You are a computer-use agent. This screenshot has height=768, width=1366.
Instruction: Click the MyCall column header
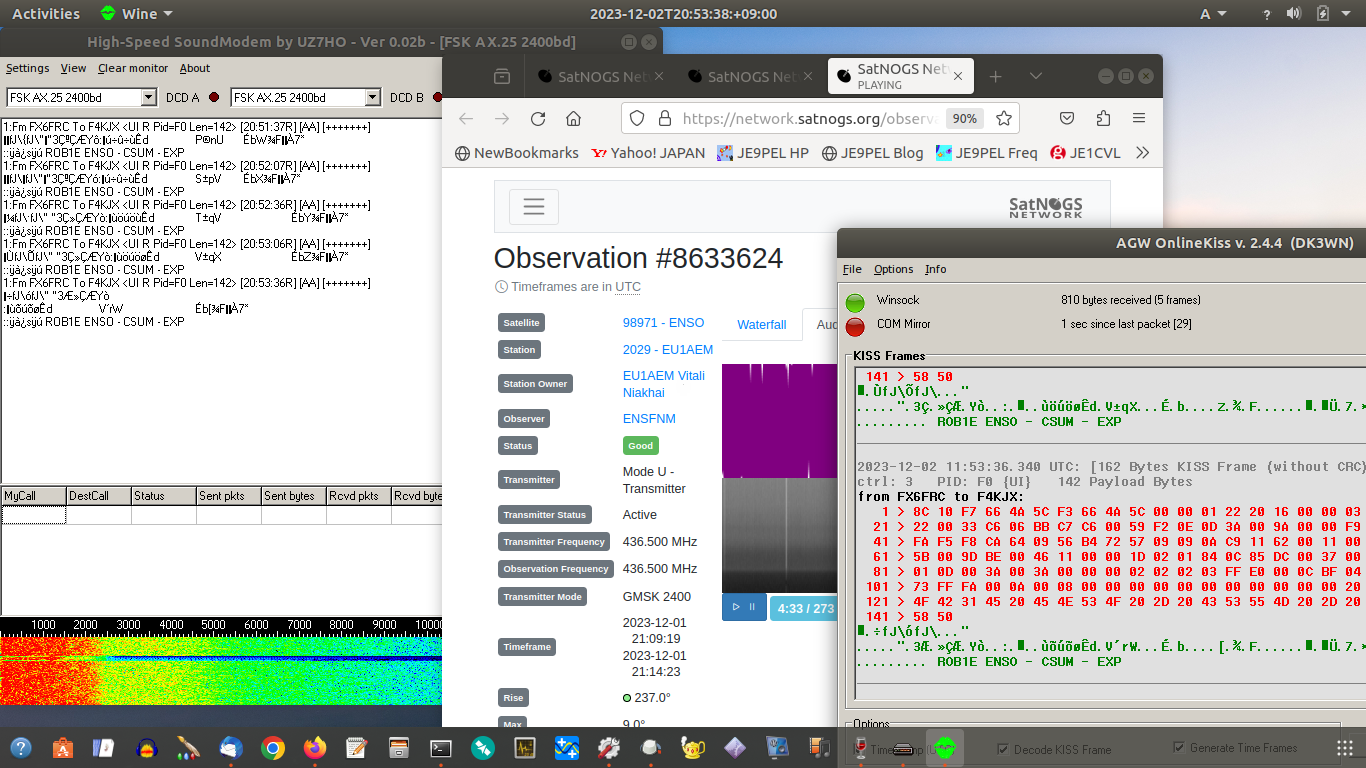coord(33,496)
